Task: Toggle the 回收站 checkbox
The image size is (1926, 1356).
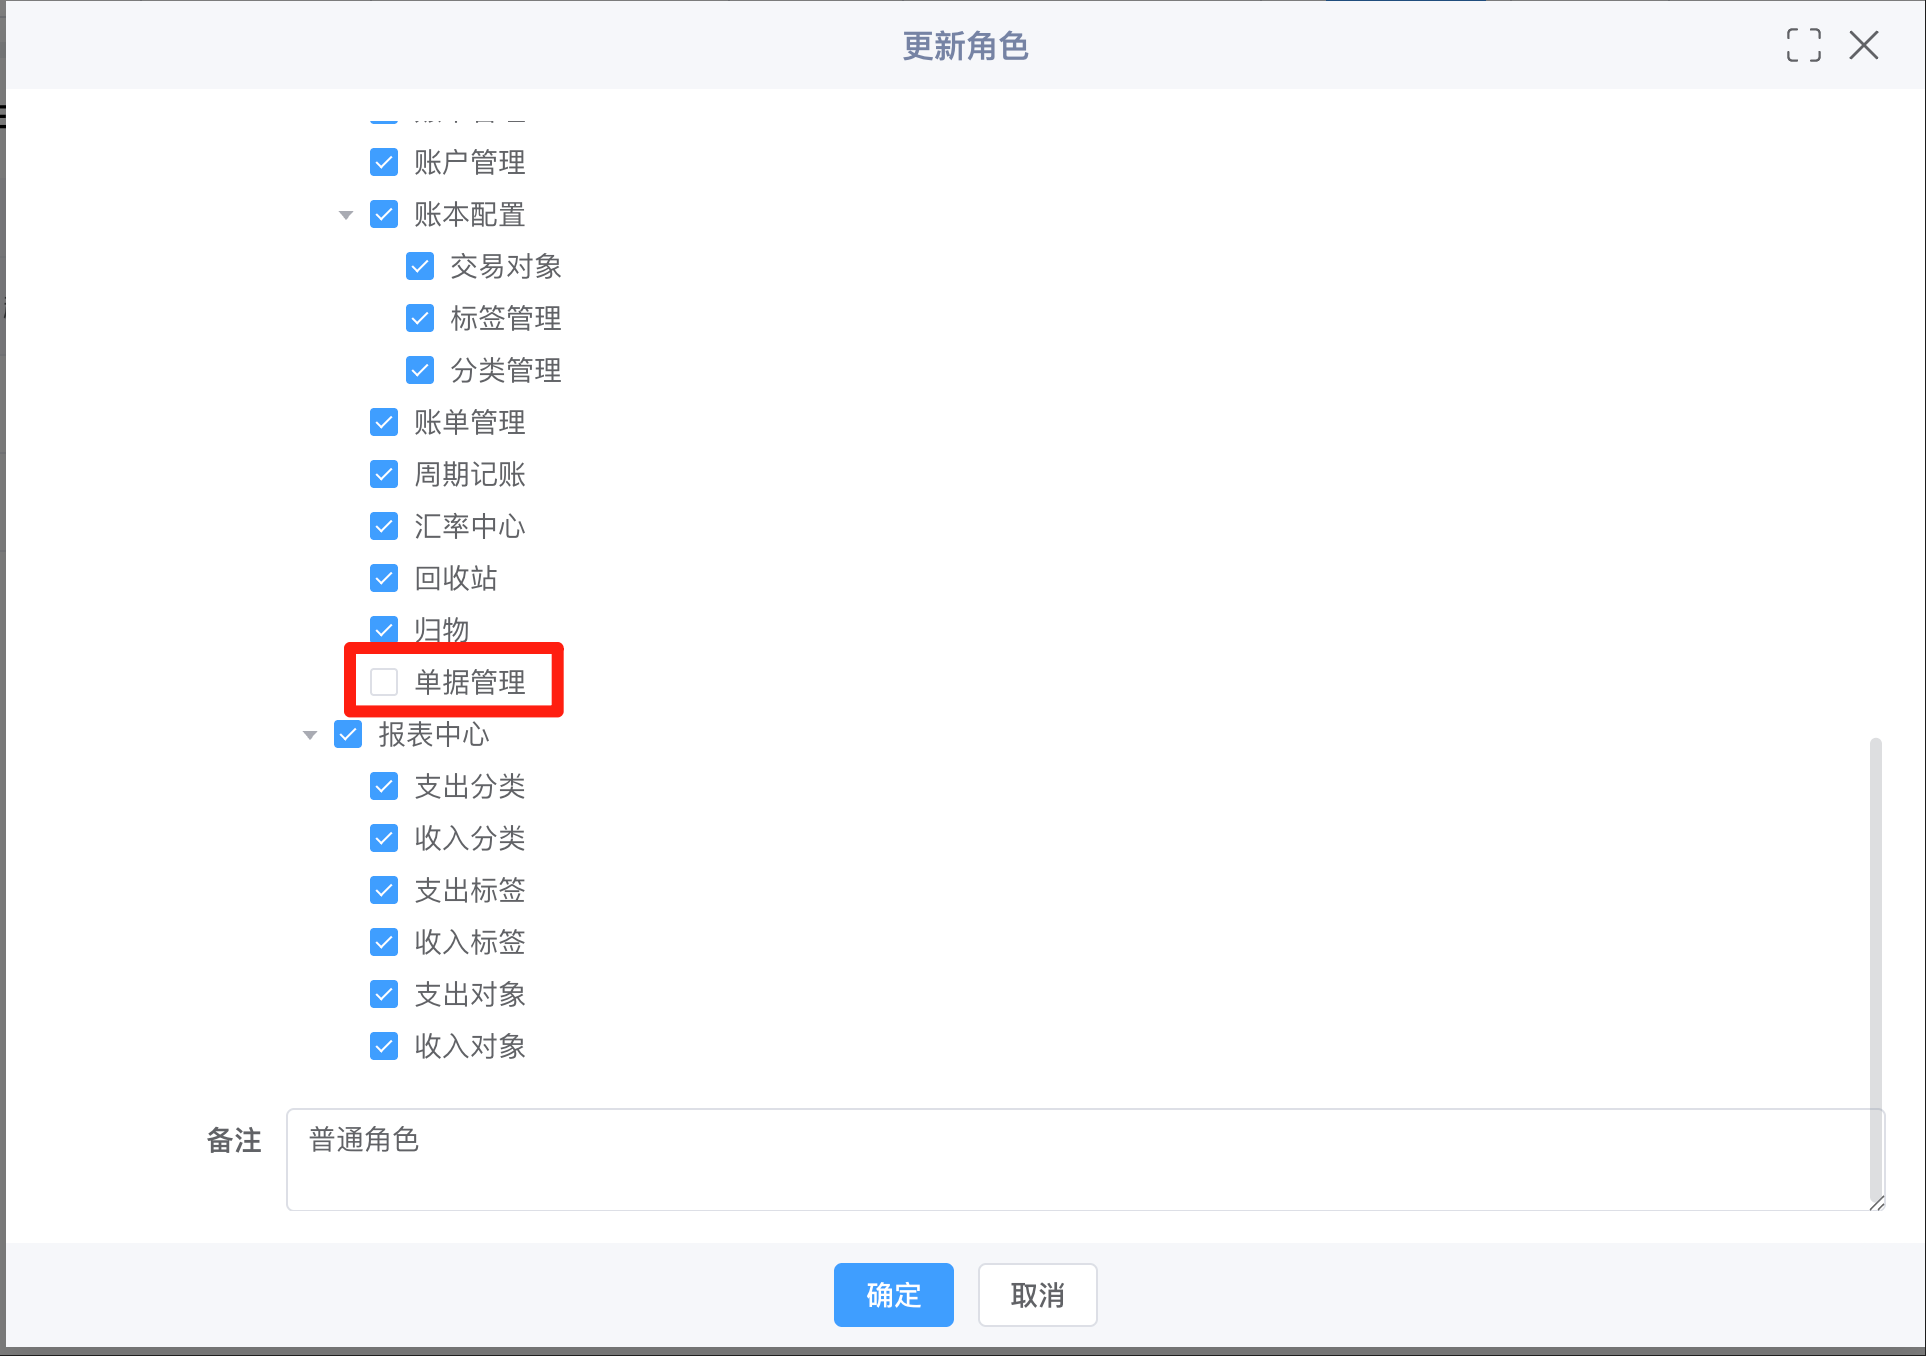Action: click(384, 578)
